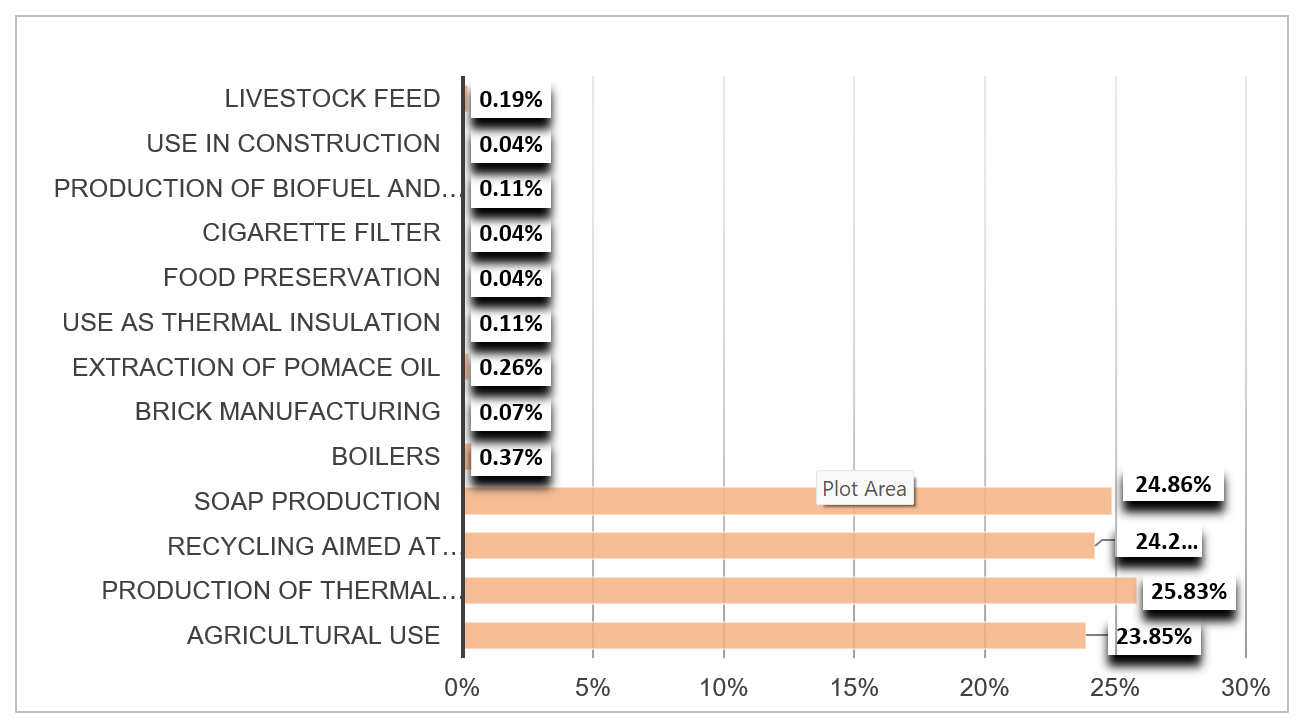1304x728 pixels.
Task: Select the PRODUCTION OF THERMAL bar
Action: (800, 591)
